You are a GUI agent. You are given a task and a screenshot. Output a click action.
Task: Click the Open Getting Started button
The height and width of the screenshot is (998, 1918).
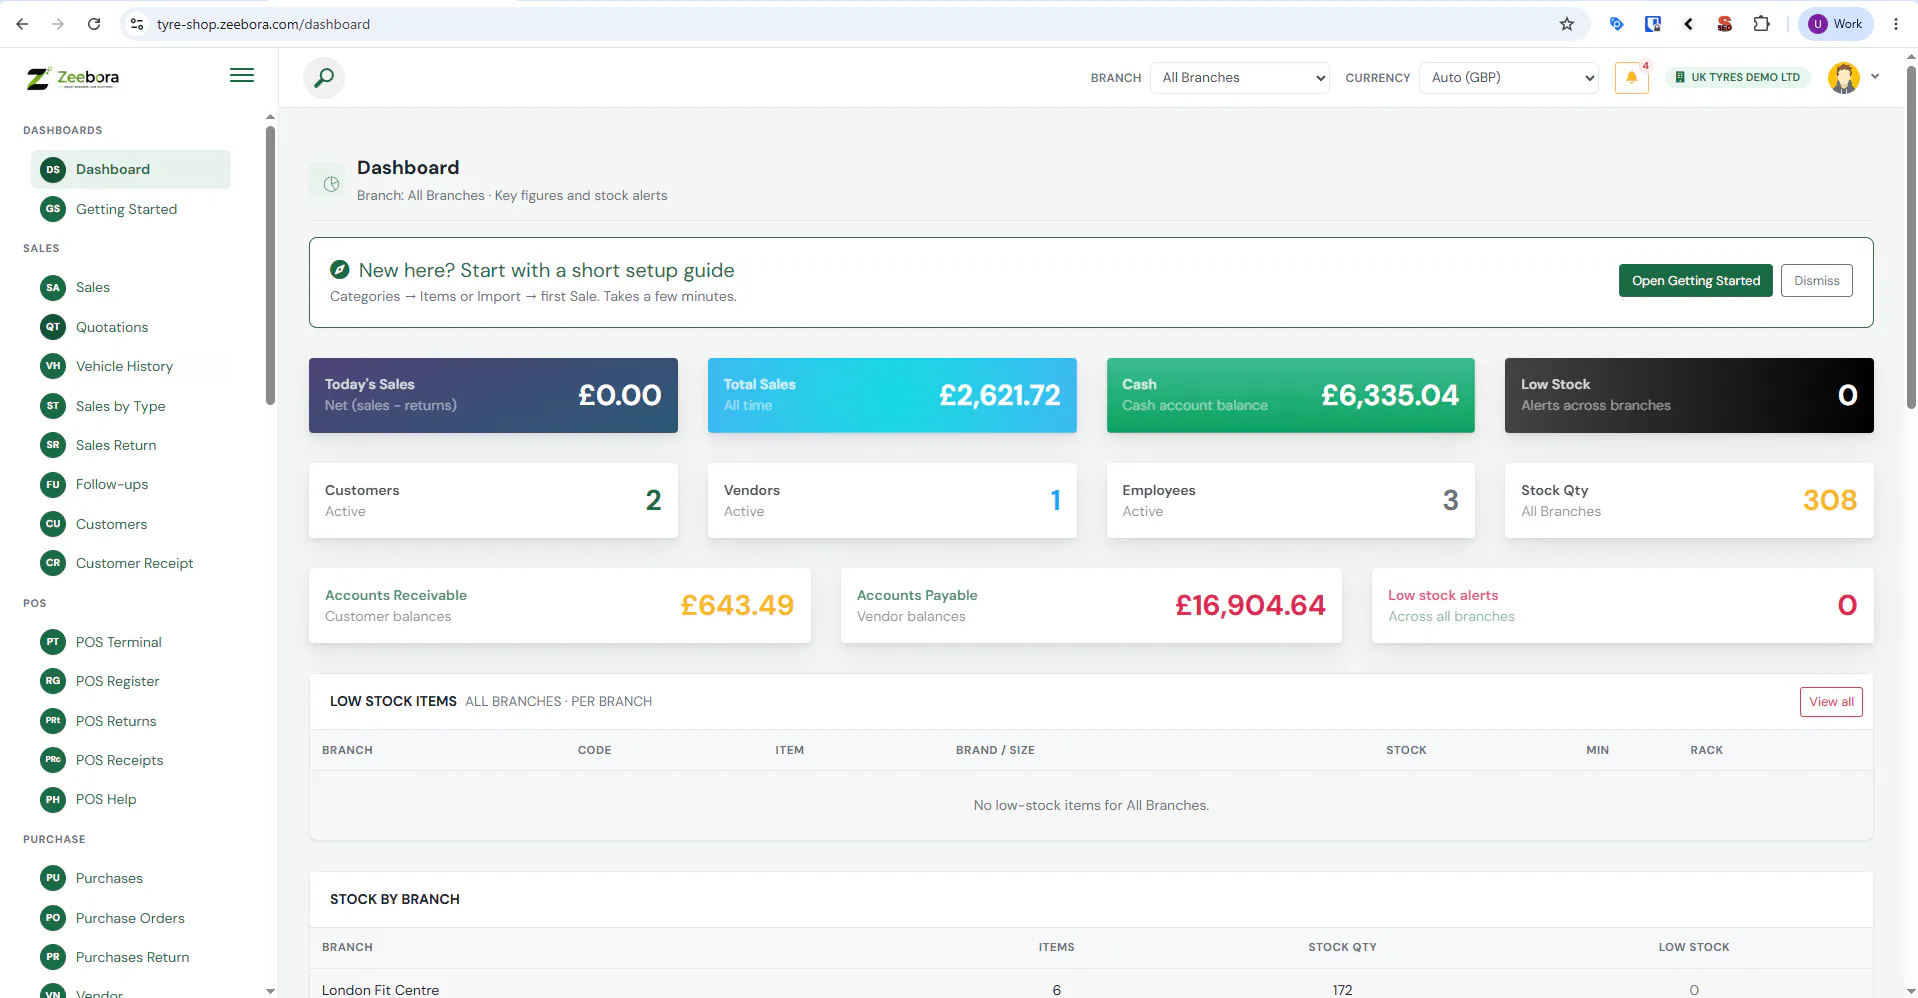pyautogui.click(x=1695, y=281)
